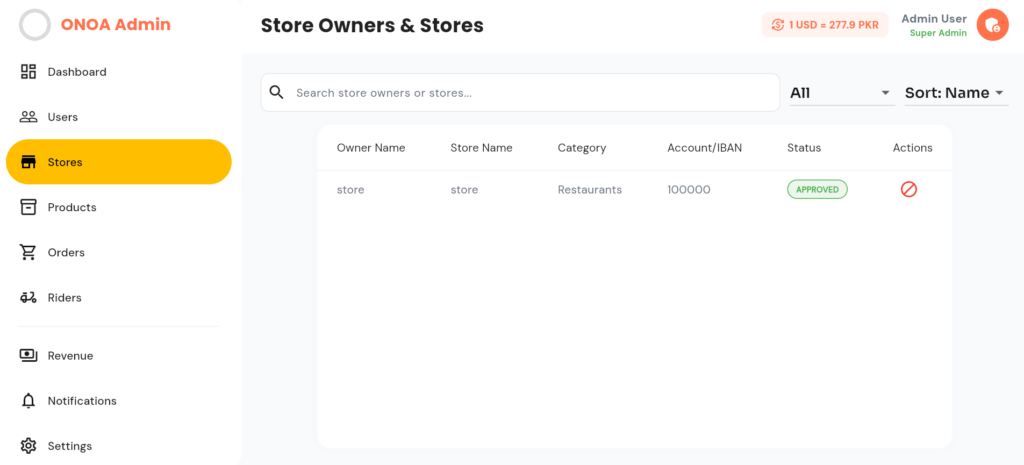Click the block icon for store row
The height and width of the screenshot is (465, 1024).
pyautogui.click(x=909, y=189)
